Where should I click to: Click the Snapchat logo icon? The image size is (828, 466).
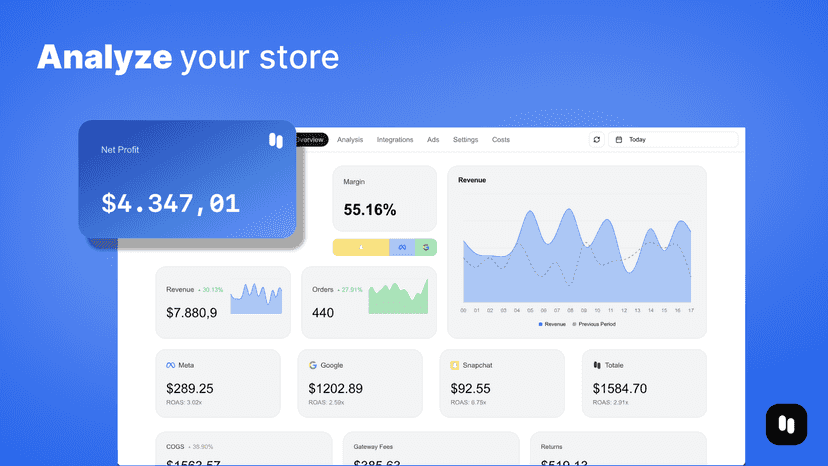pos(455,365)
